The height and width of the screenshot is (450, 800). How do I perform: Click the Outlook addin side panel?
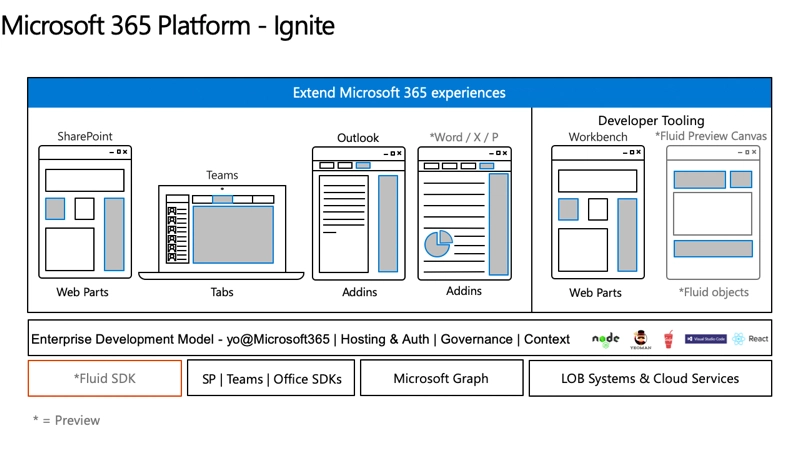(387, 224)
